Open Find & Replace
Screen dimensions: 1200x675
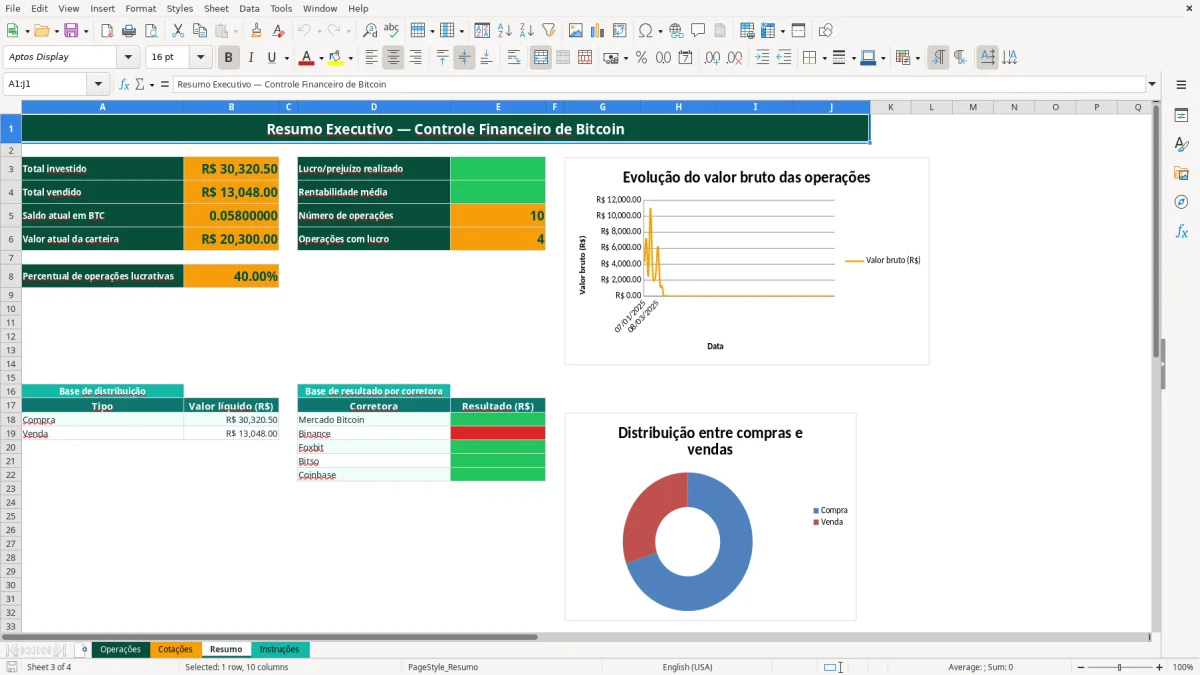click(x=370, y=31)
